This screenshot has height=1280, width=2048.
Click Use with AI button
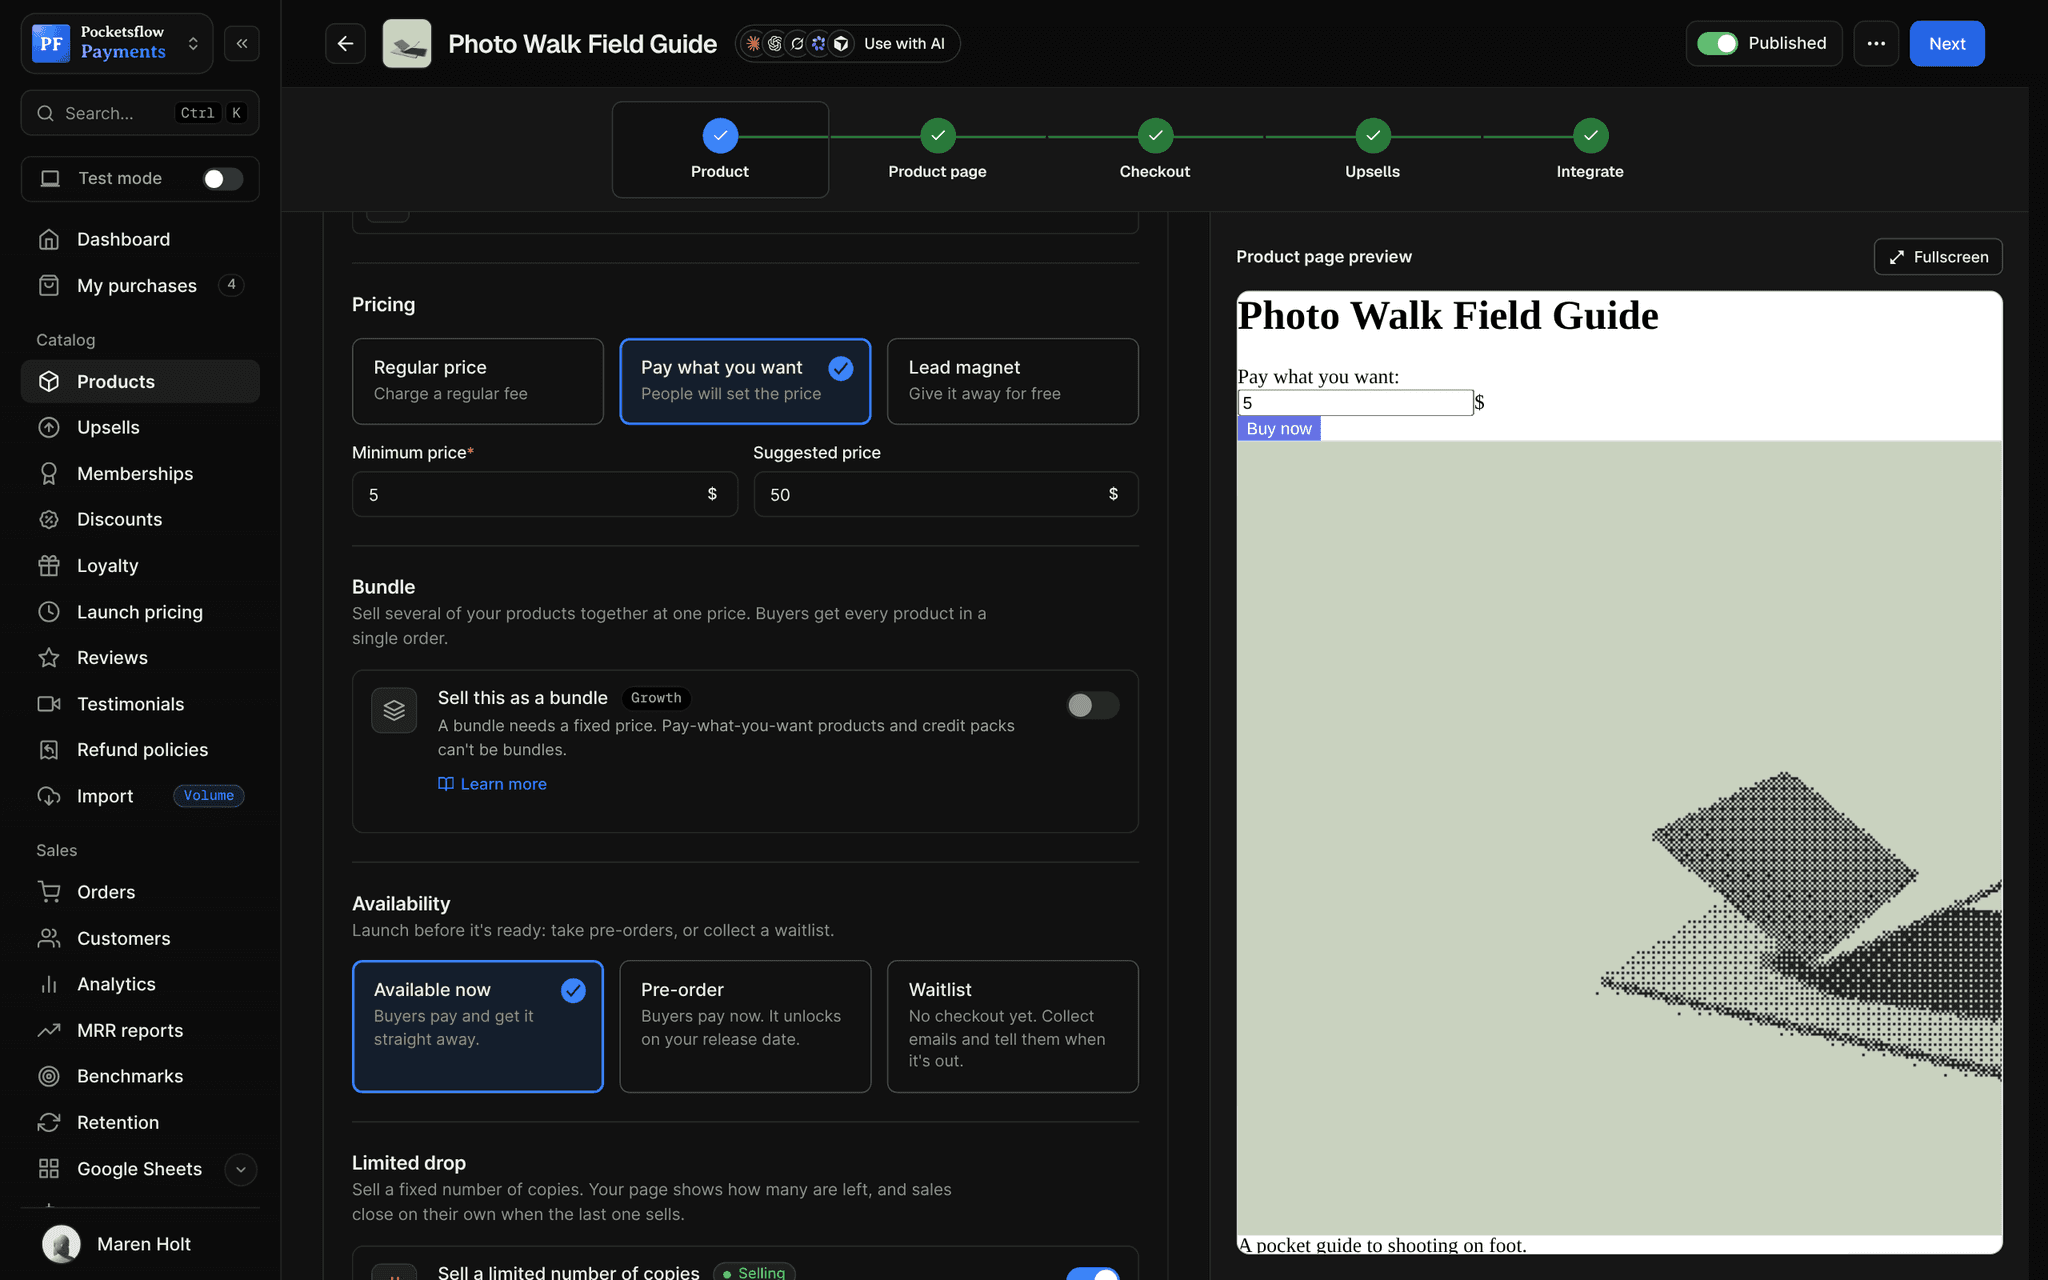tap(848, 44)
